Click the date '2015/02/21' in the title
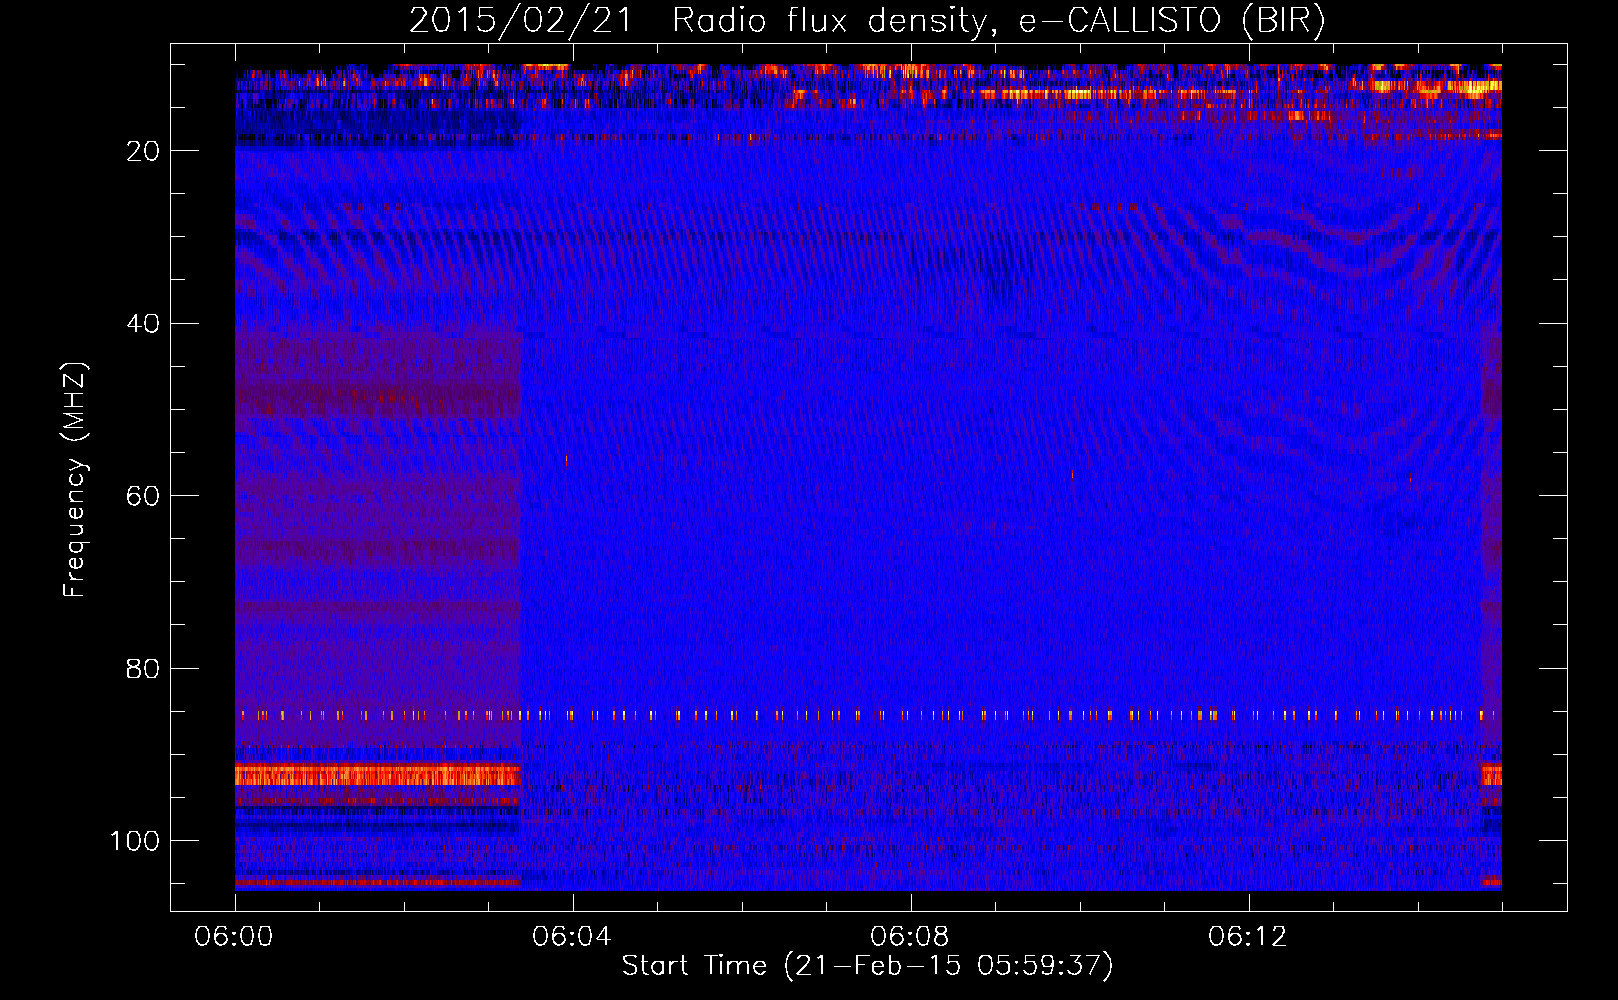Screen dimensions: 1618x1000 click(520, 20)
